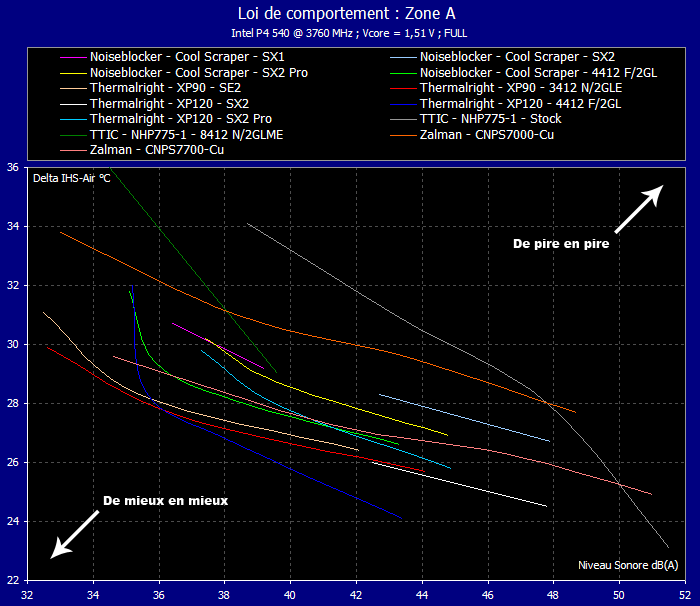Click the x-axis value 32
Image resolution: width=700 pixels, height=606 pixels.
pos(27,595)
